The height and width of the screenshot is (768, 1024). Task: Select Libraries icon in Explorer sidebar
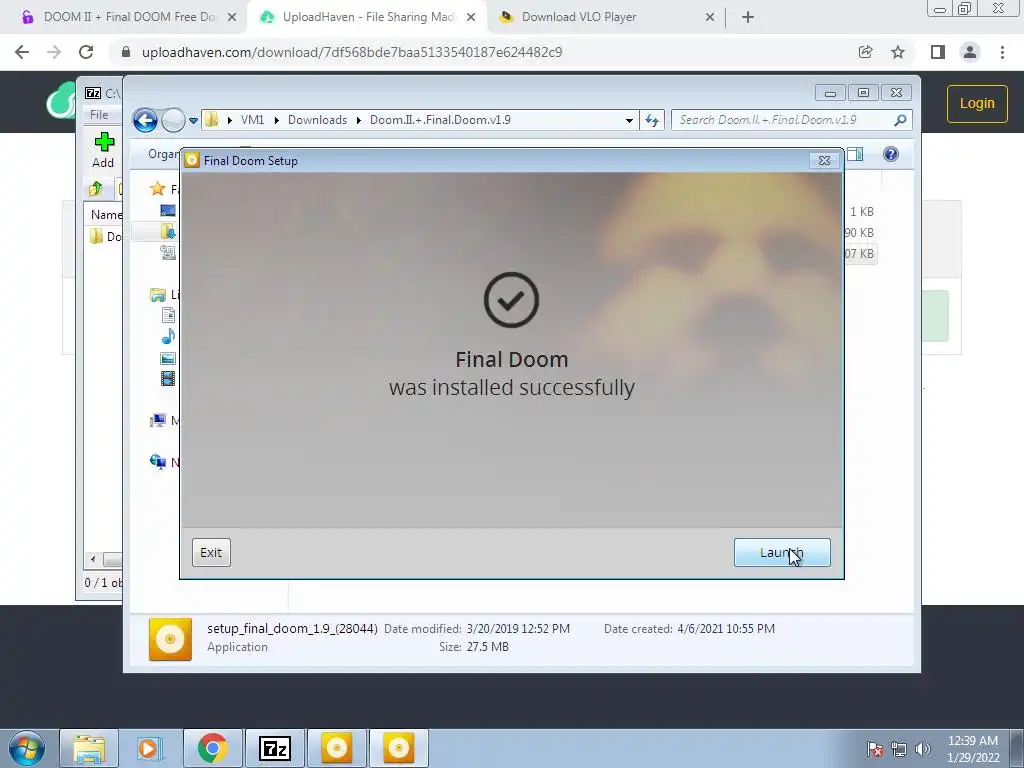click(157, 295)
